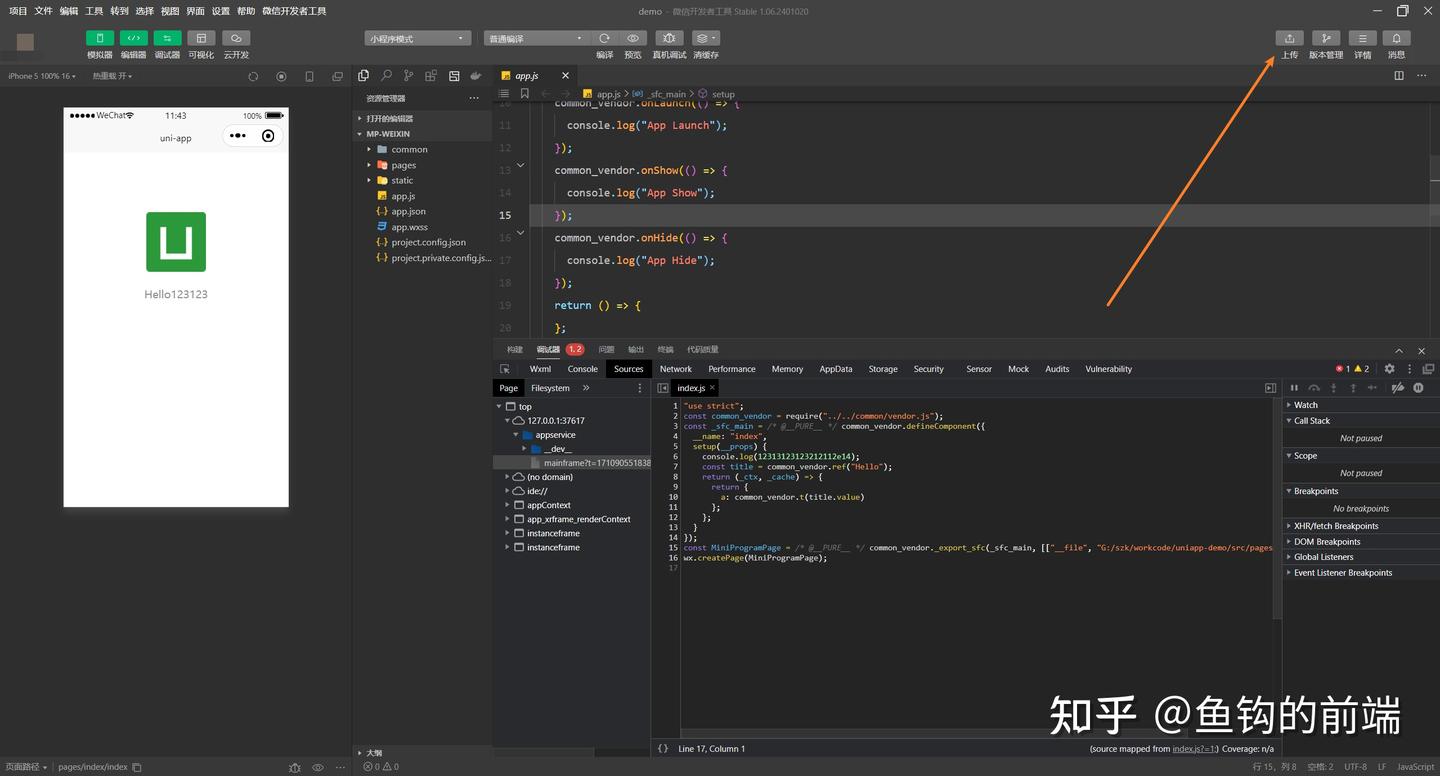Open the 普通编译 compile mode dropdown
1440x776 pixels.
pyautogui.click(x=536, y=39)
